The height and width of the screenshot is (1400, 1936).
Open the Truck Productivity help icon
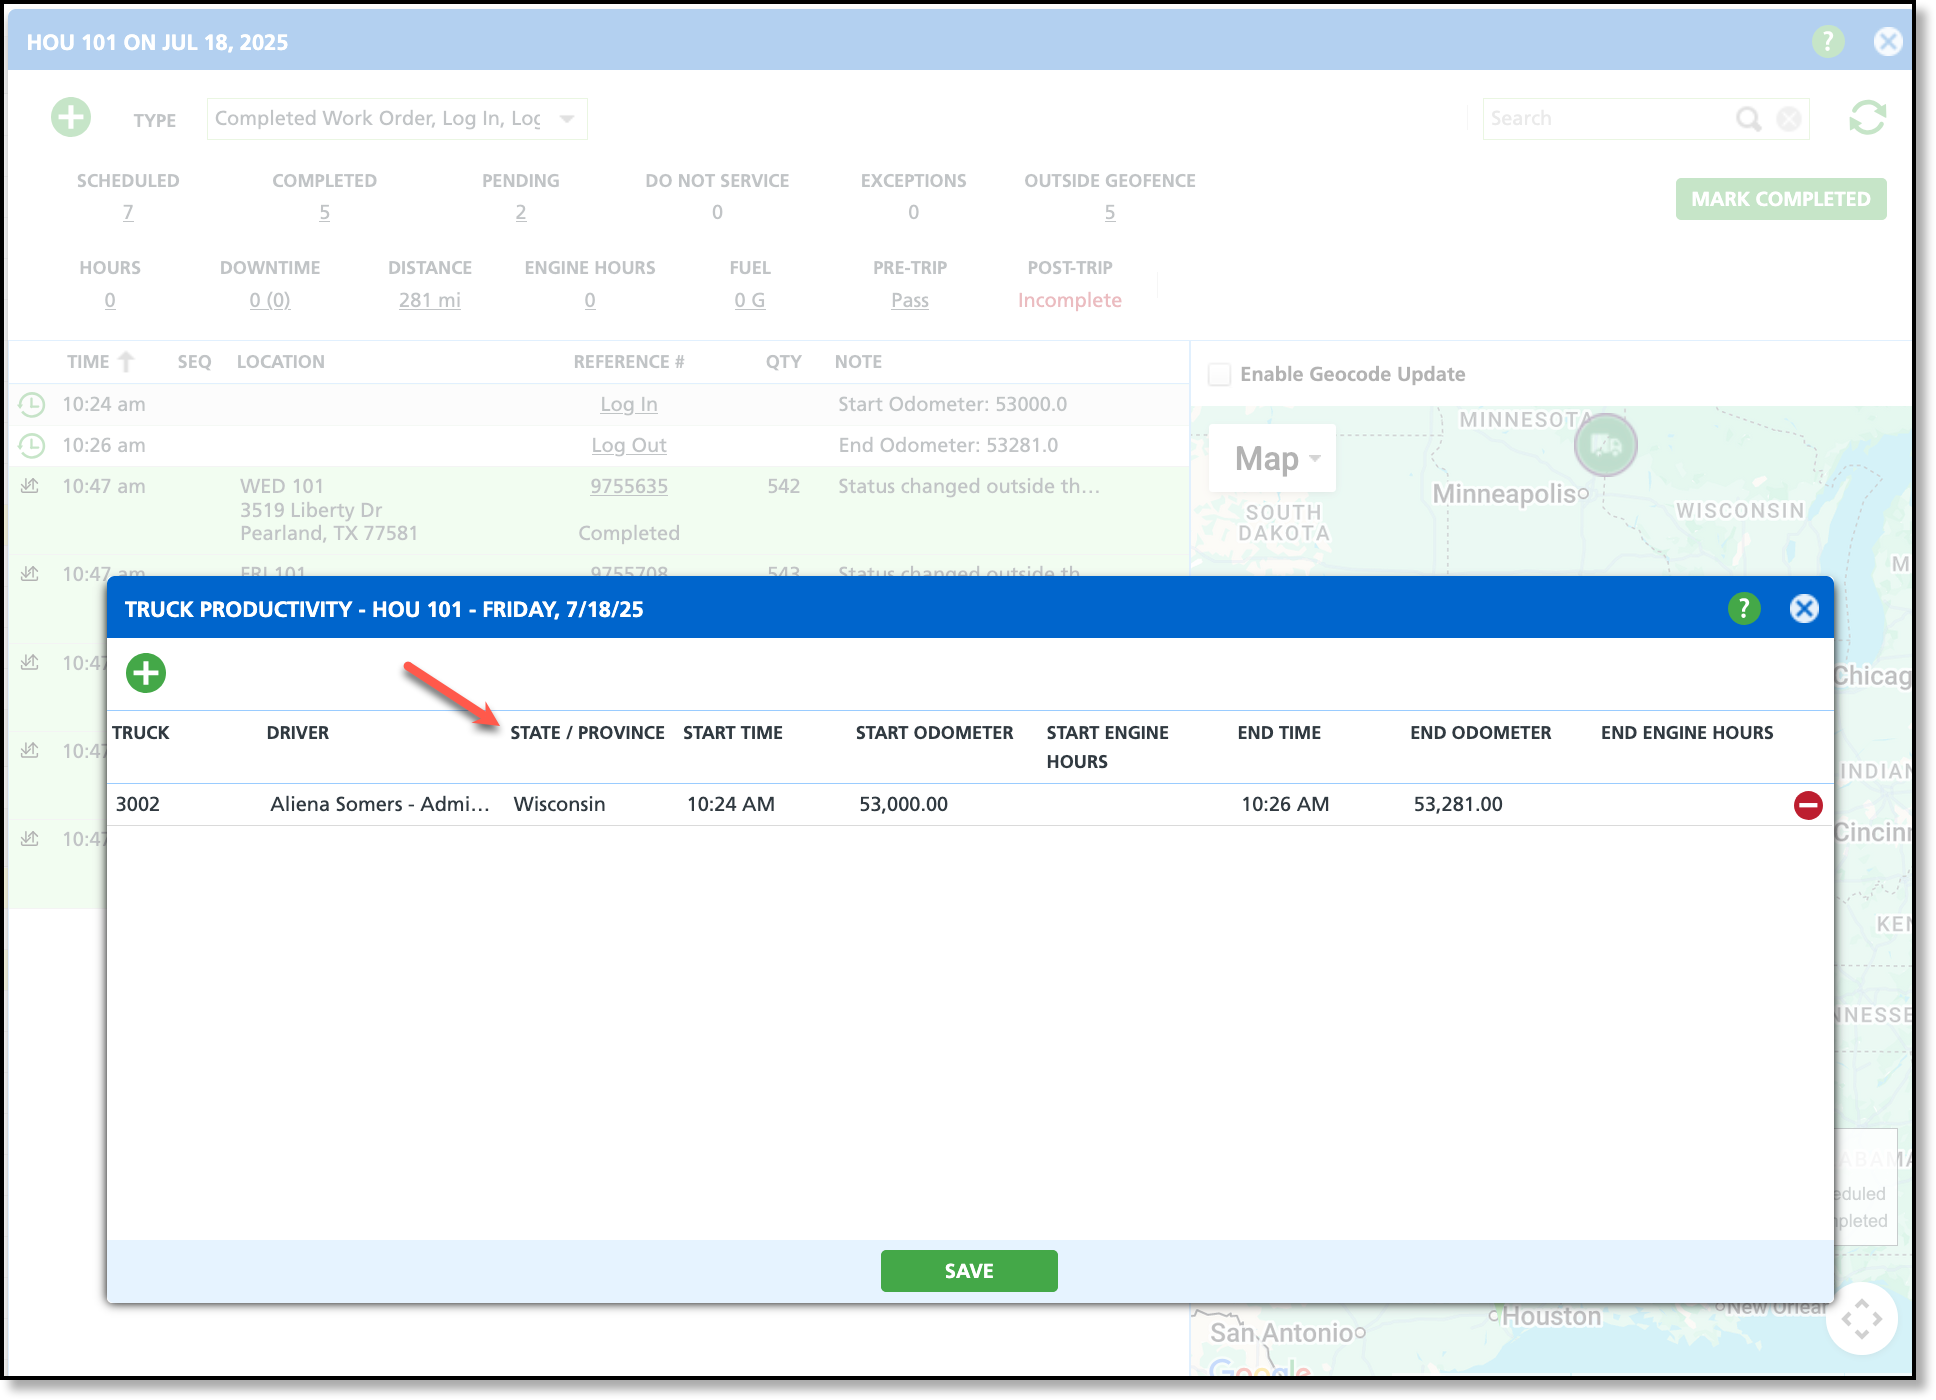[x=1743, y=609]
